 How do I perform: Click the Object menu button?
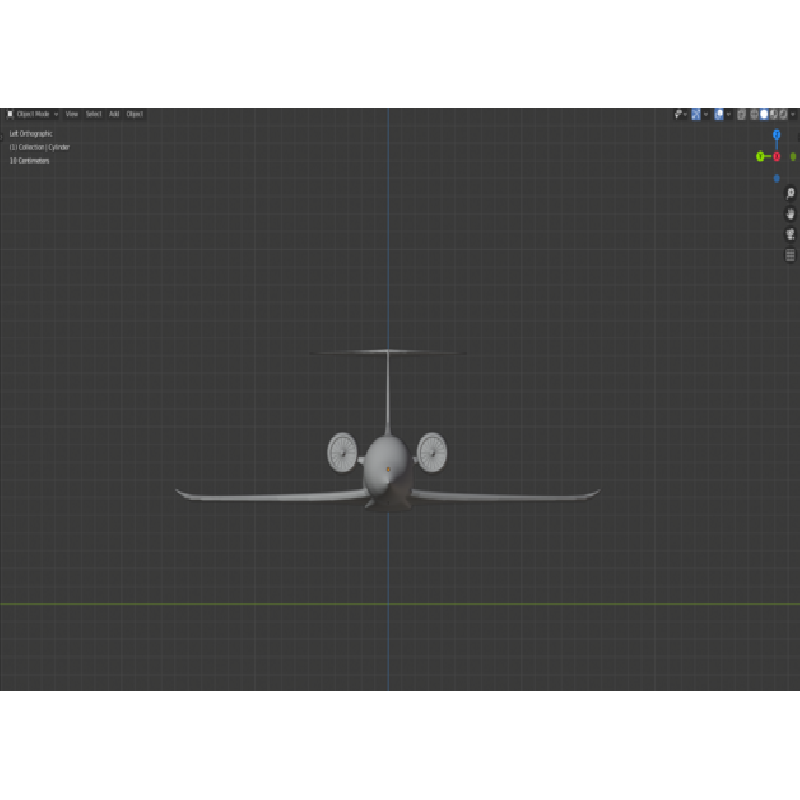click(x=135, y=114)
